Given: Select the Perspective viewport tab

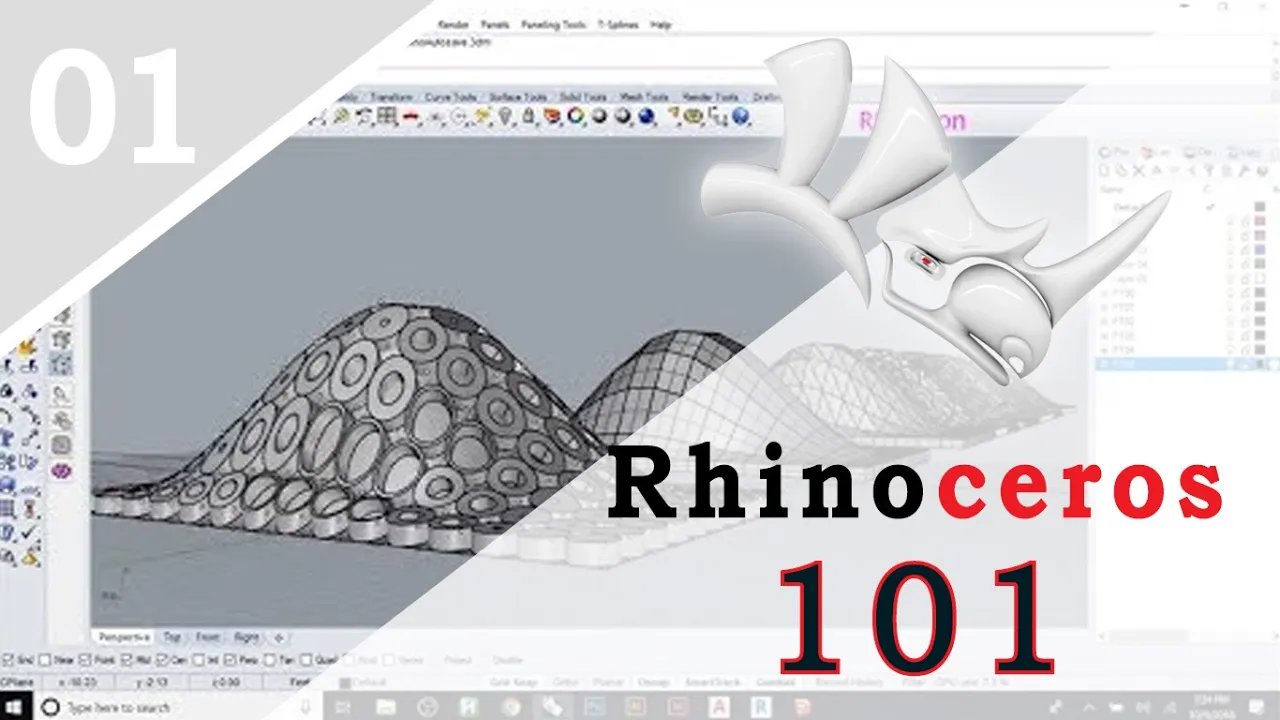Looking at the screenshot, I should click(123, 637).
